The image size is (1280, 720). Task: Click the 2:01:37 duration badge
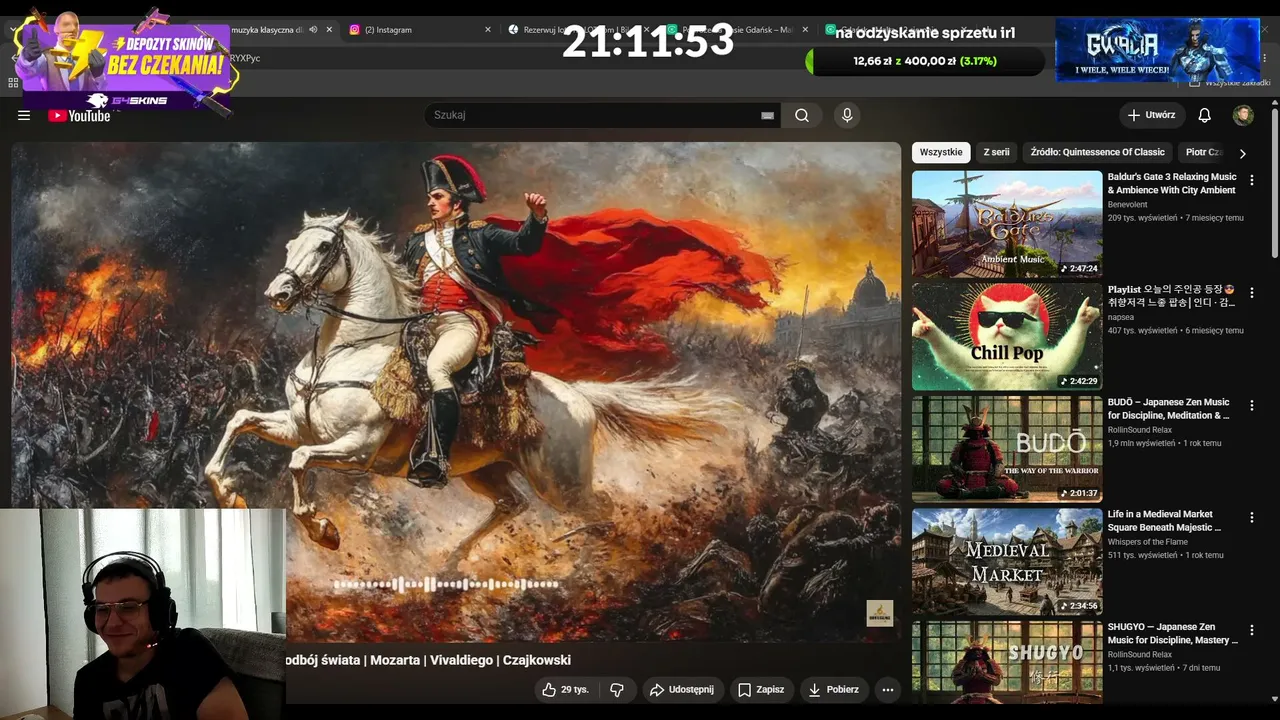coord(1079,493)
